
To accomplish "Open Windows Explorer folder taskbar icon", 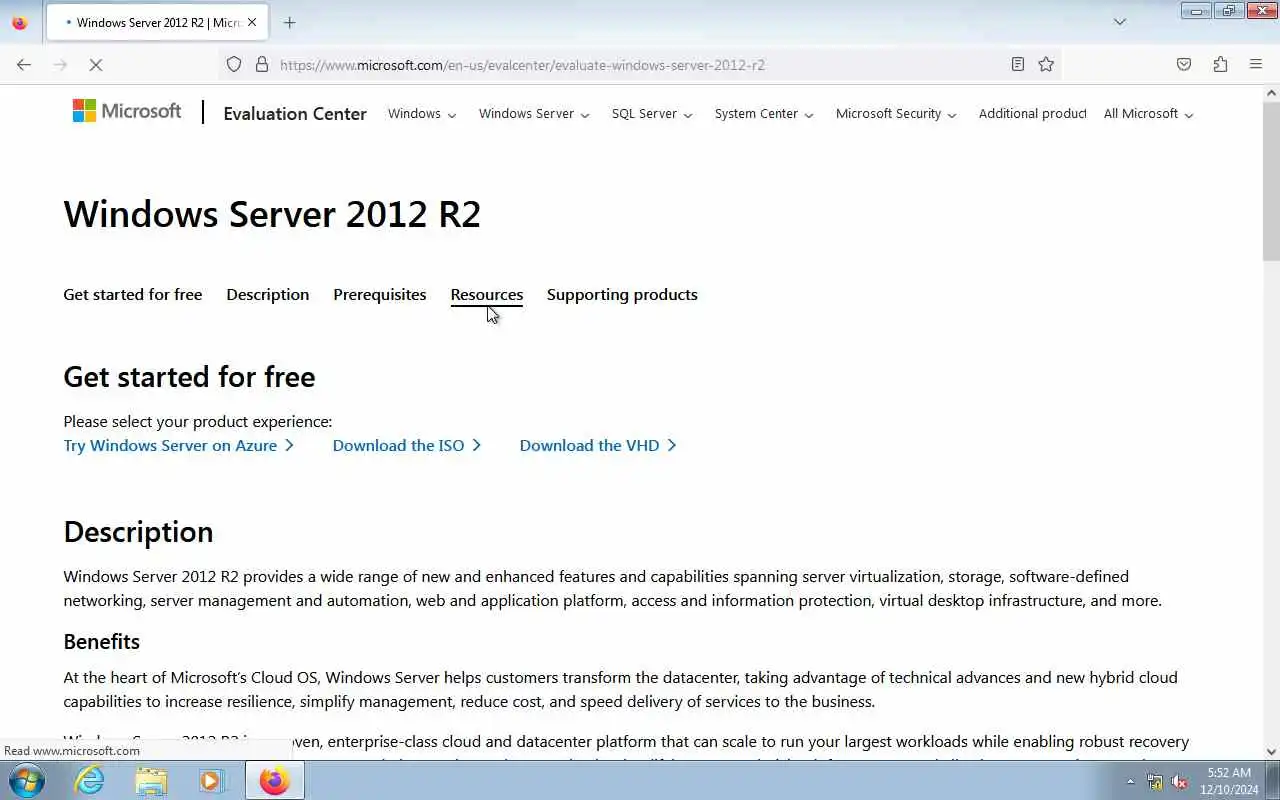I will pos(151,780).
